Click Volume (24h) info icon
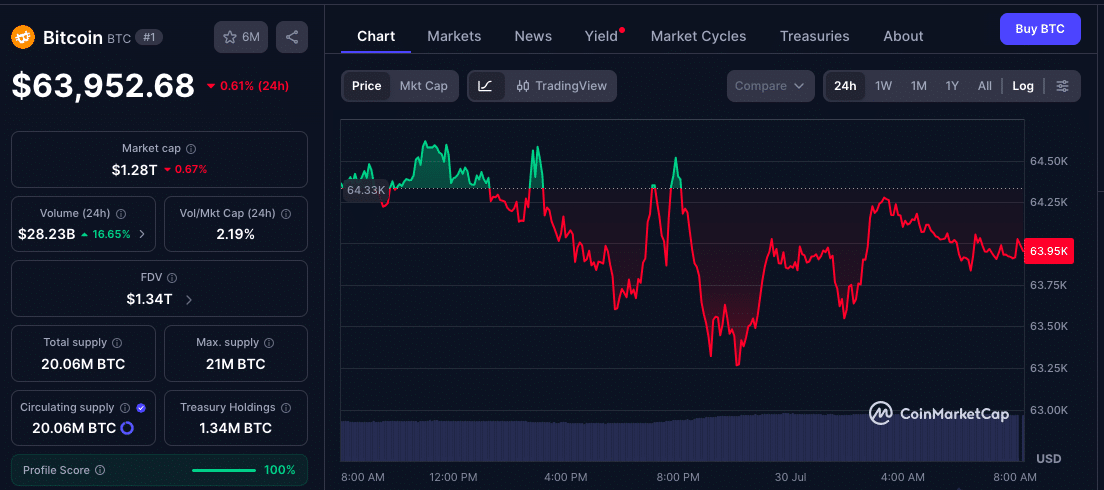Viewport: 1104px width, 490px height. [x=120, y=213]
